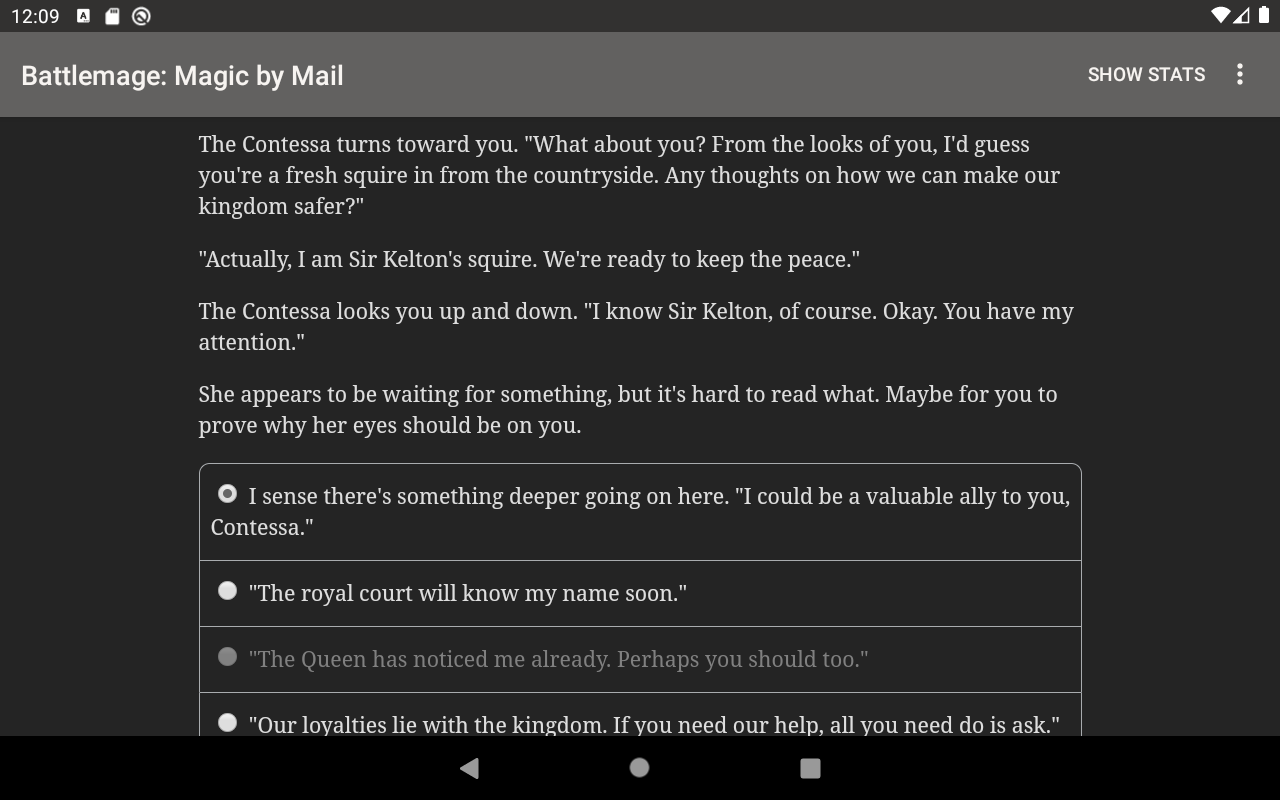Tap the Android home circle button

click(639, 767)
